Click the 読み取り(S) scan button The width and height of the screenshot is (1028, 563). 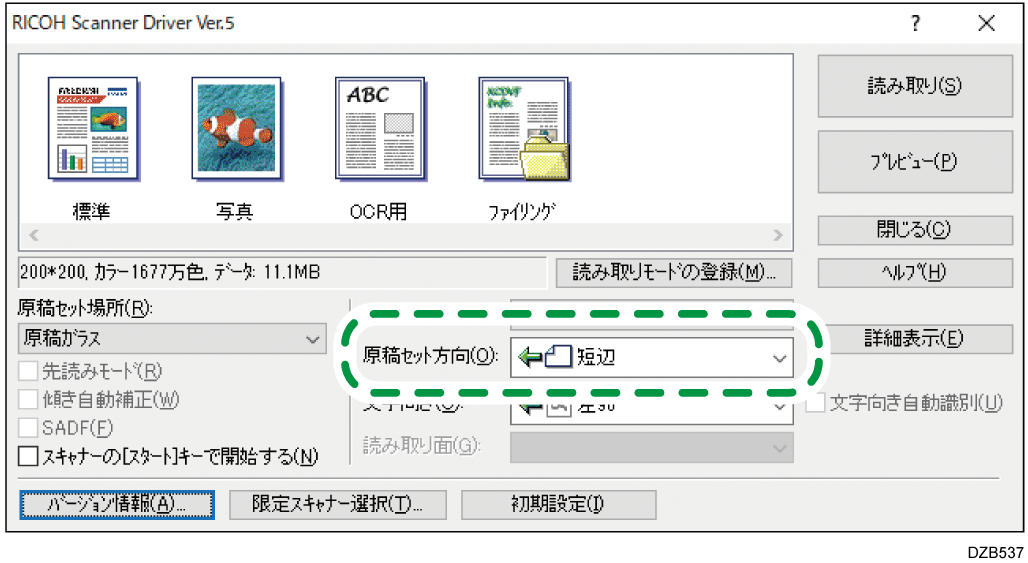(x=915, y=86)
